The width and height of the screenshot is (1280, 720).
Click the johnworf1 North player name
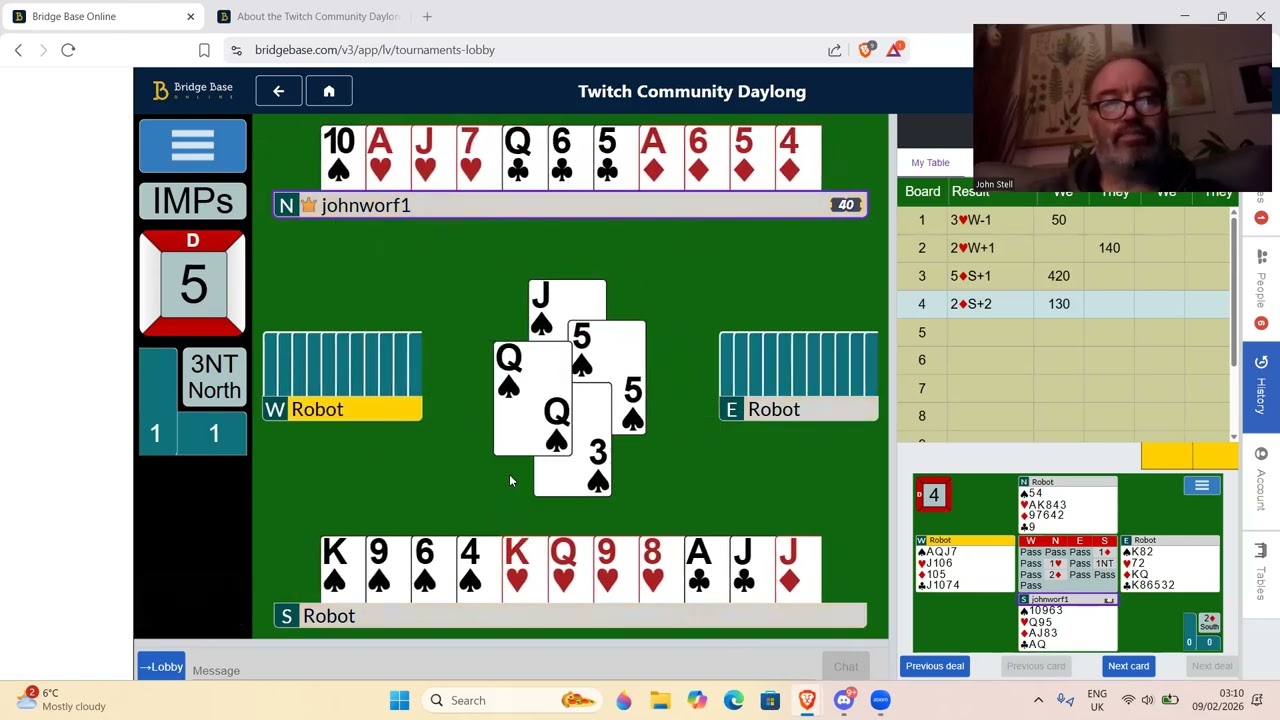point(365,205)
